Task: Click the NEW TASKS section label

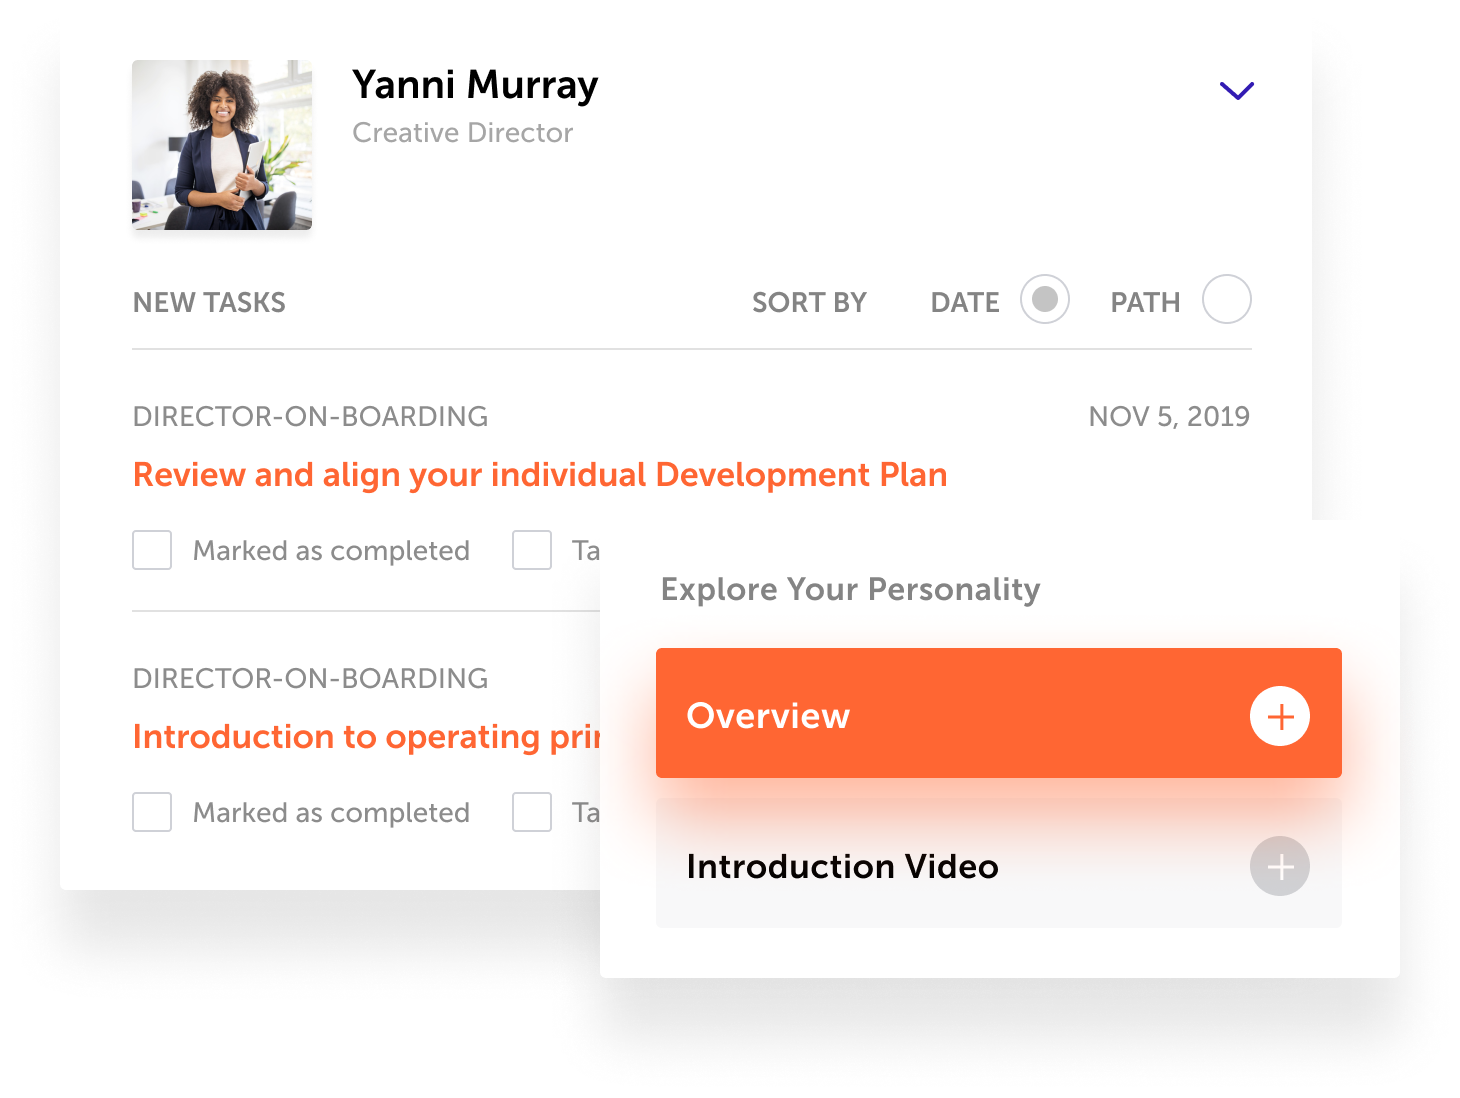Action: [209, 302]
